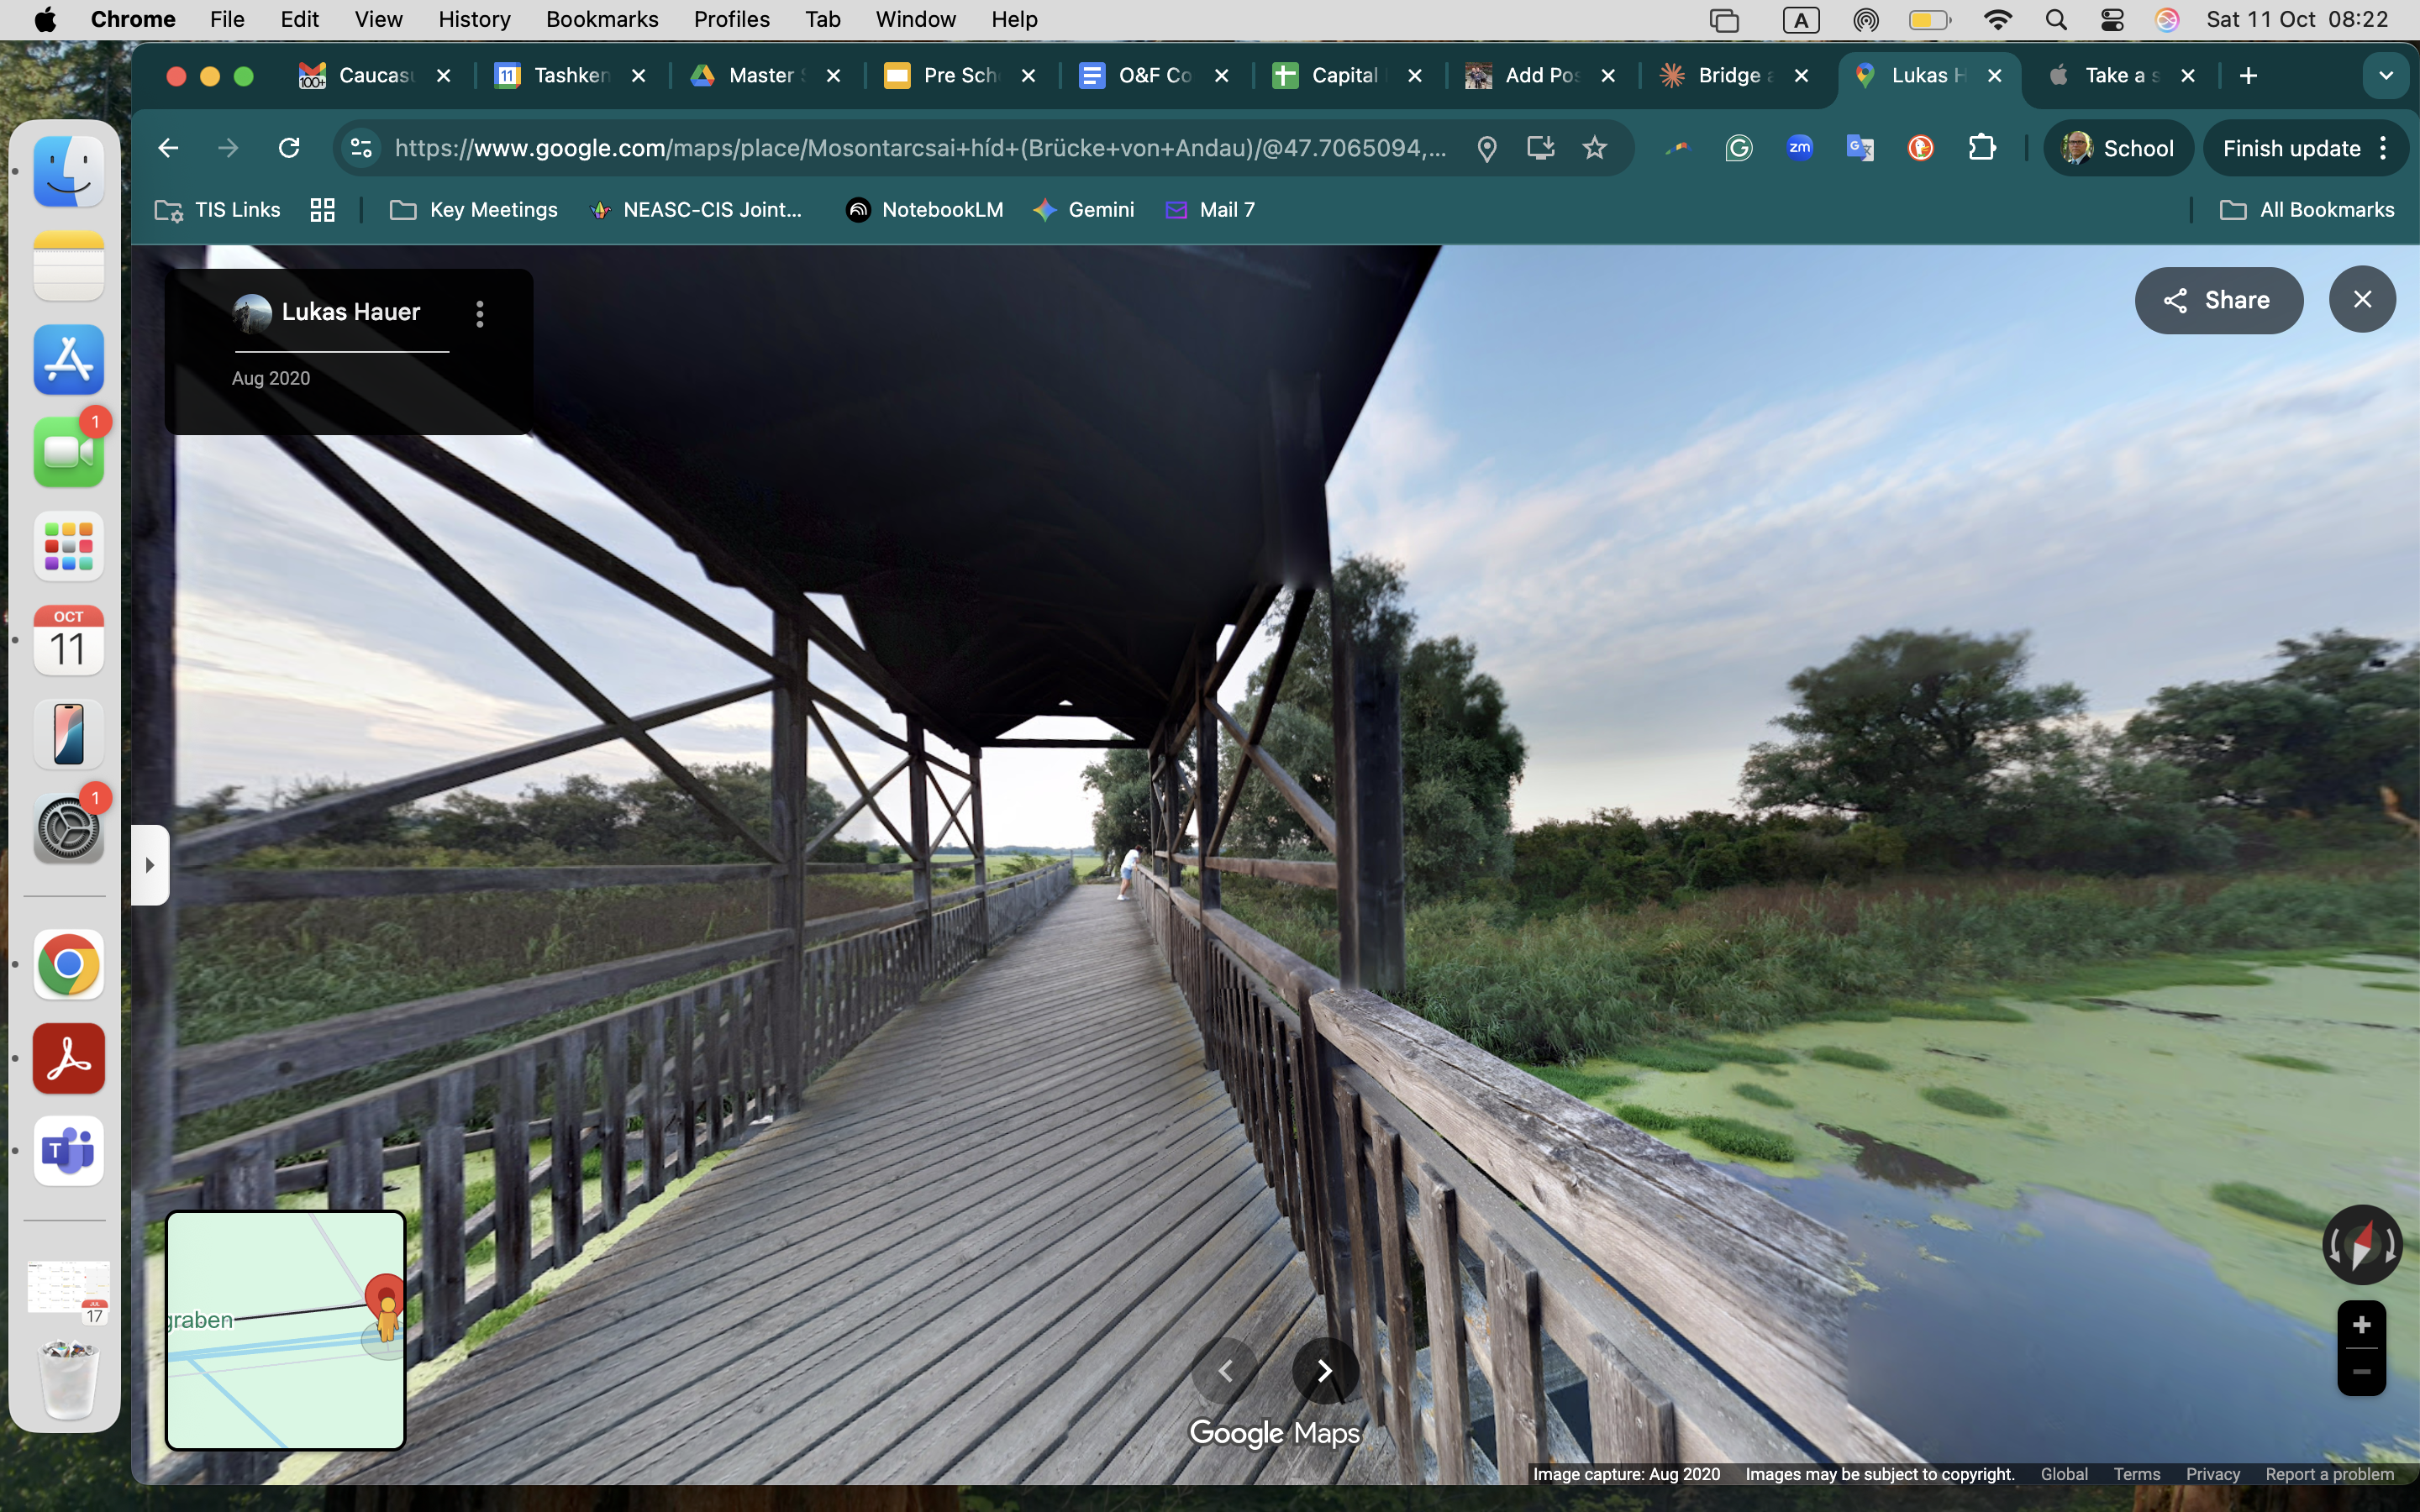
Task: Open tab search dropdown arrow
Action: (x=2385, y=76)
